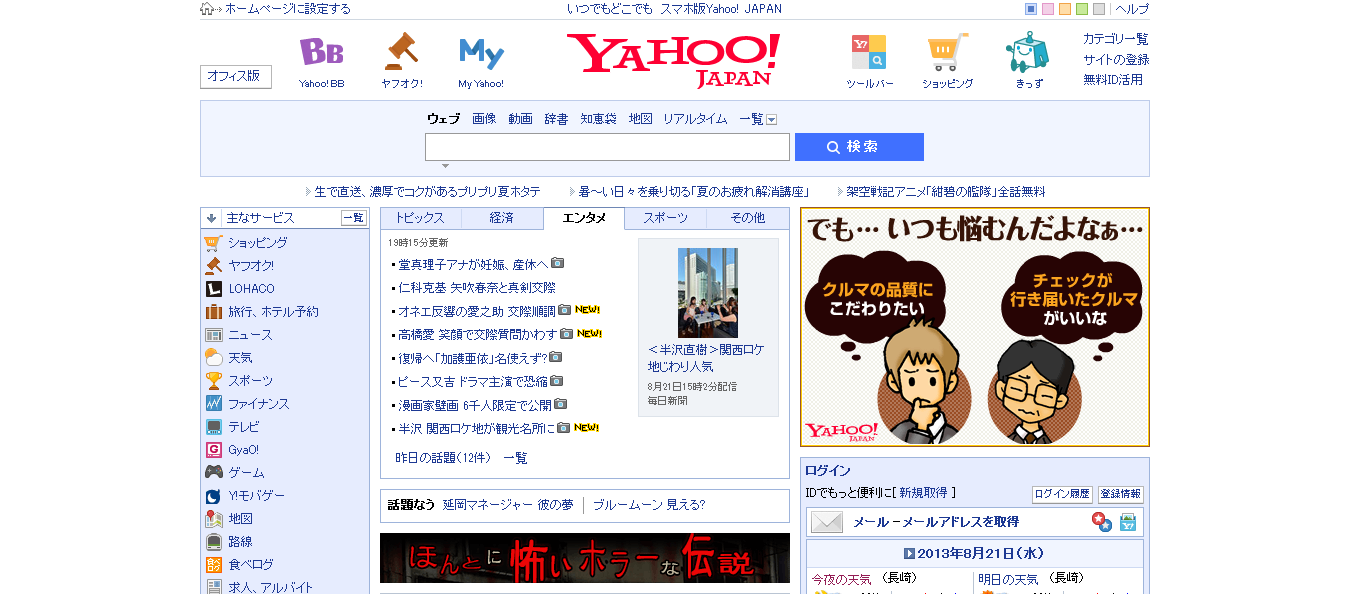
Task: Select 知恵袋 search type
Action: (x=598, y=119)
